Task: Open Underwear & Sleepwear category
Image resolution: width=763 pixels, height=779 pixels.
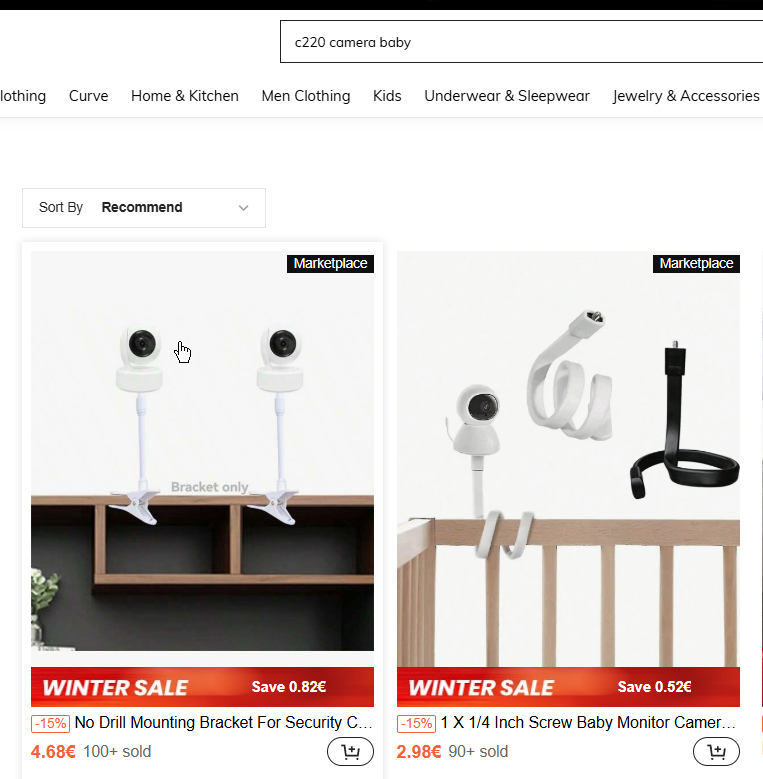Action: pyautogui.click(x=507, y=96)
